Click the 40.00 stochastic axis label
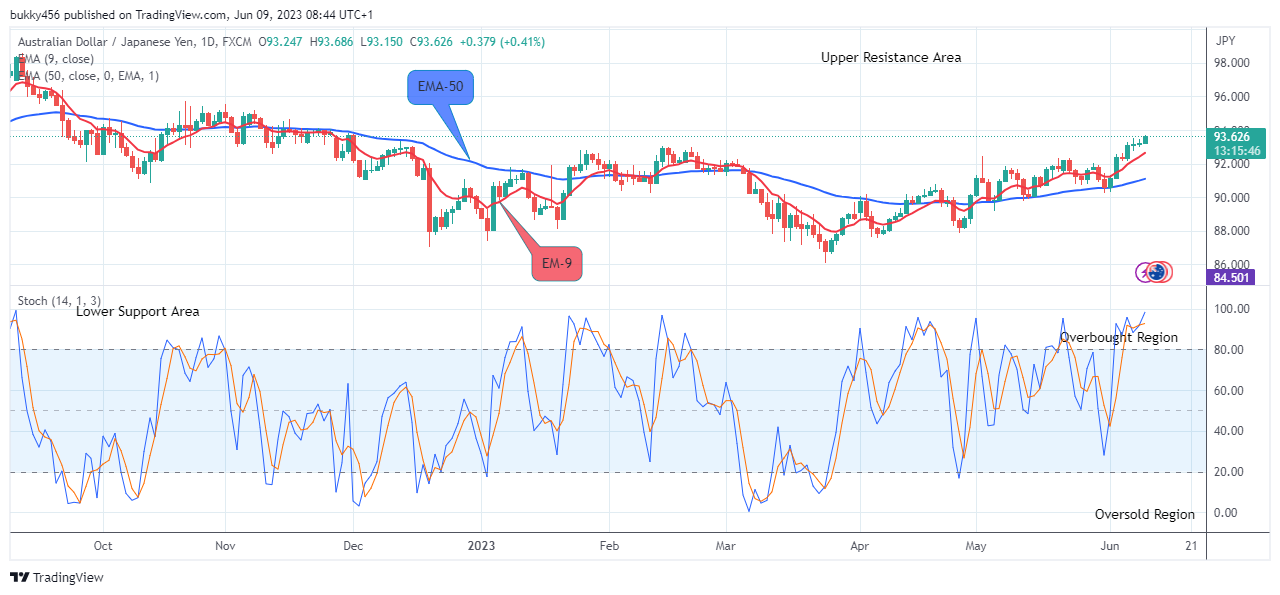This screenshot has height=595, width=1280. [x=1231, y=431]
